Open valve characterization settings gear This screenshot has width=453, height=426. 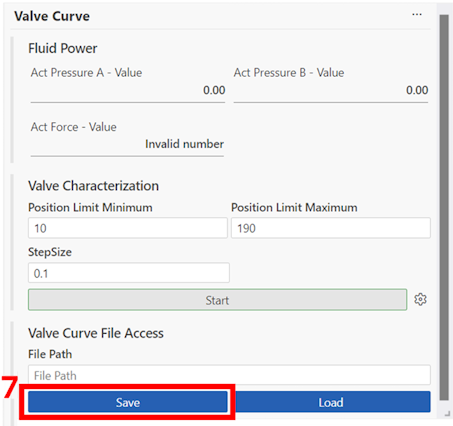pyautogui.click(x=420, y=299)
